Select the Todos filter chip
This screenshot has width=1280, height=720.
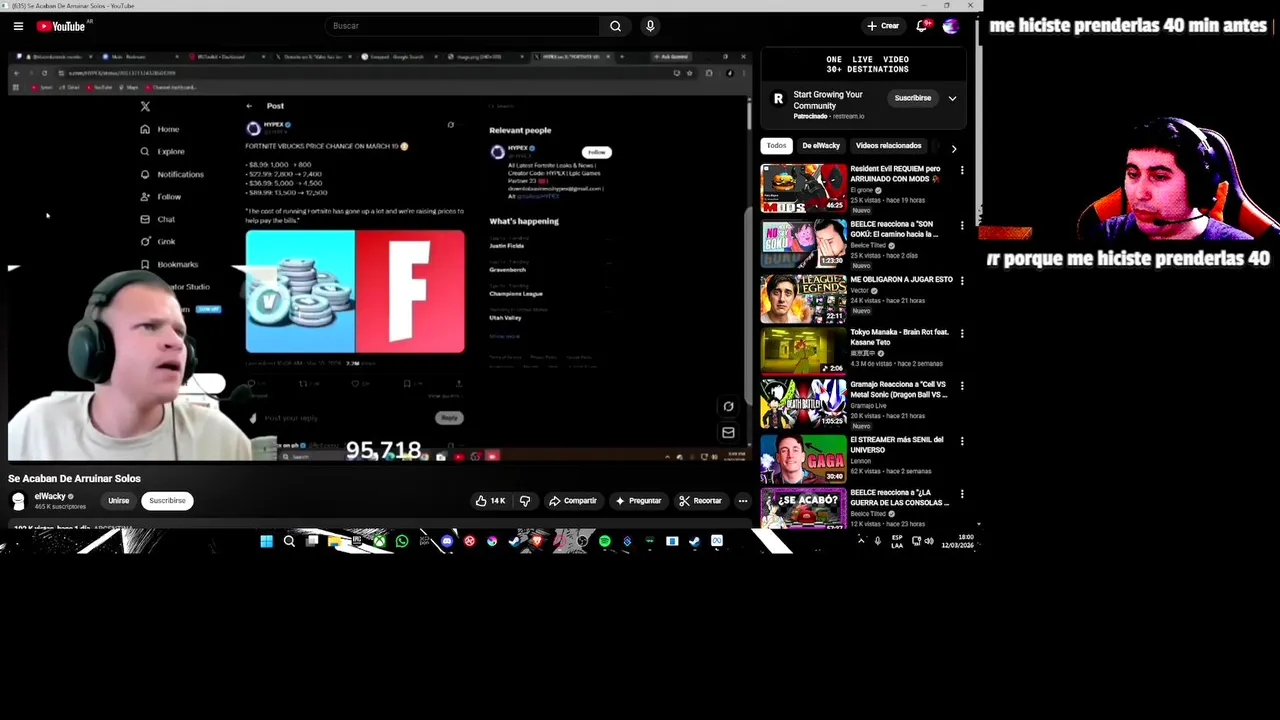pos(777,146)
